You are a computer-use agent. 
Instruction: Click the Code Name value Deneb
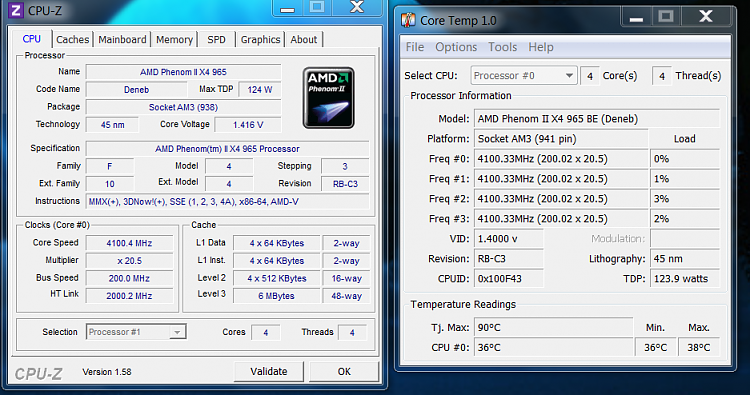136,90
